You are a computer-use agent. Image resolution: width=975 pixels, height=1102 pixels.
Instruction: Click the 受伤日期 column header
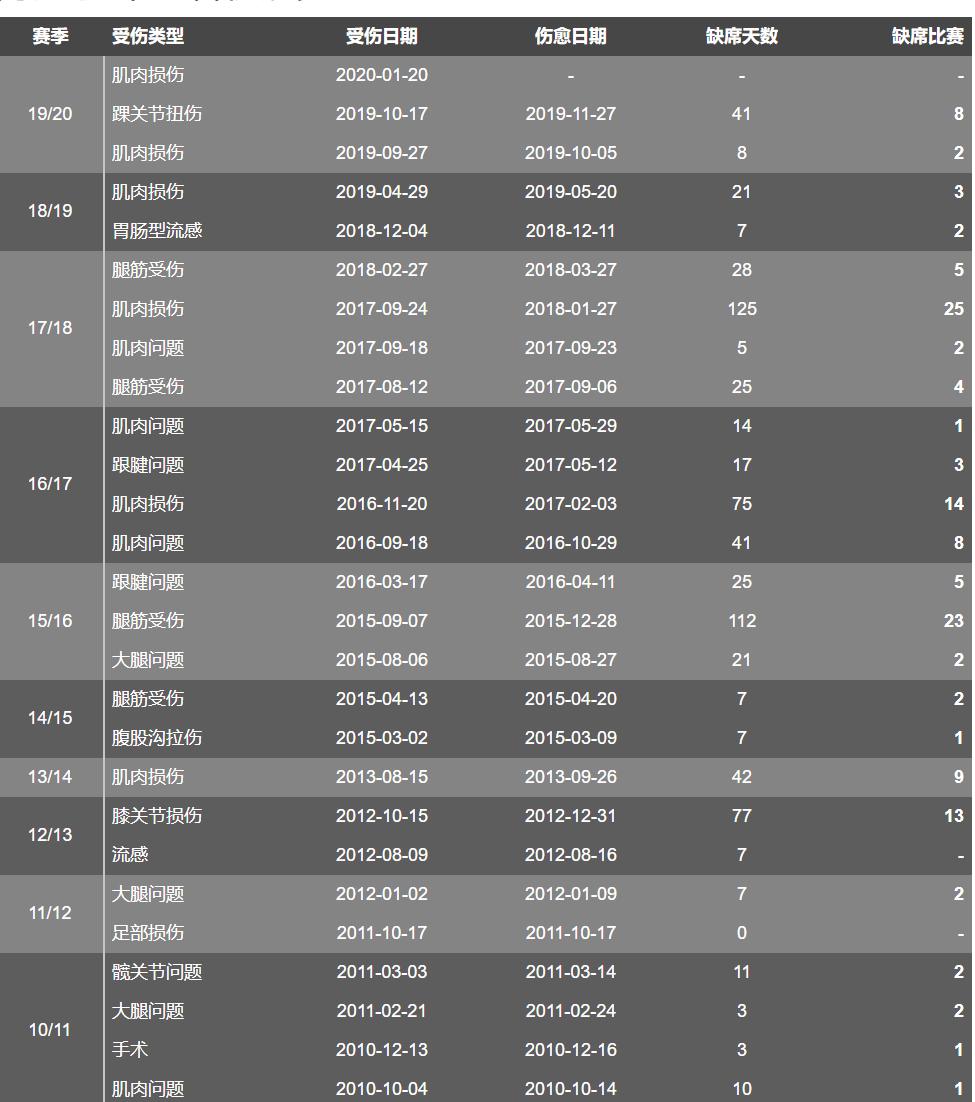tap(381, 36)
